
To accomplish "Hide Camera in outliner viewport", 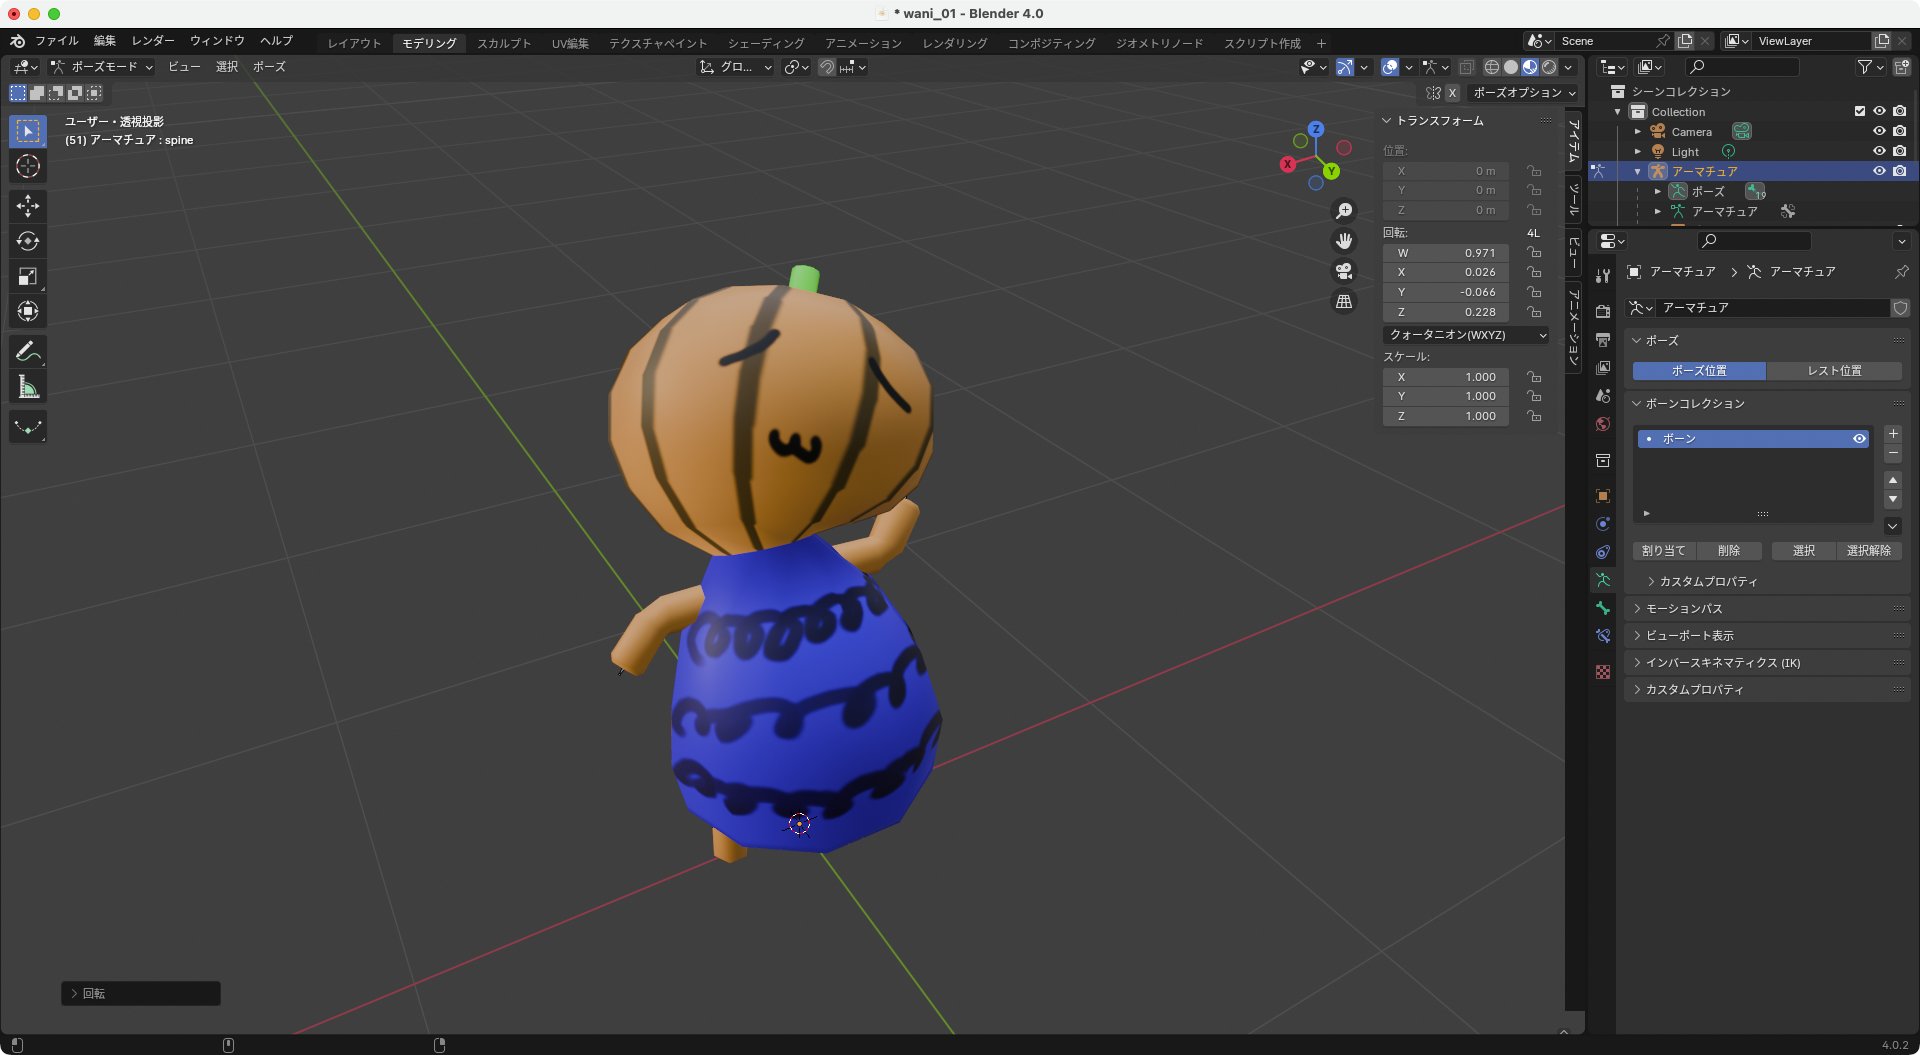I will (1879, 131).
